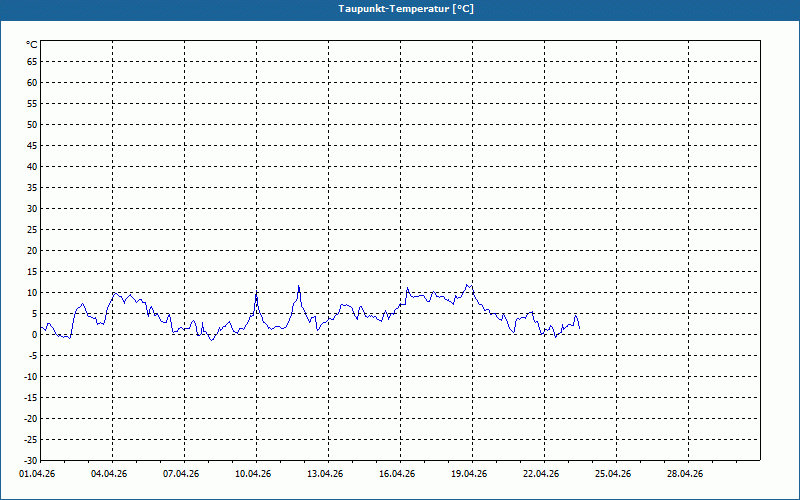The height and width of the screenshot is (500, 800).
Task: Click the 30 value on the y-axis
Action: tap(32, 208)
